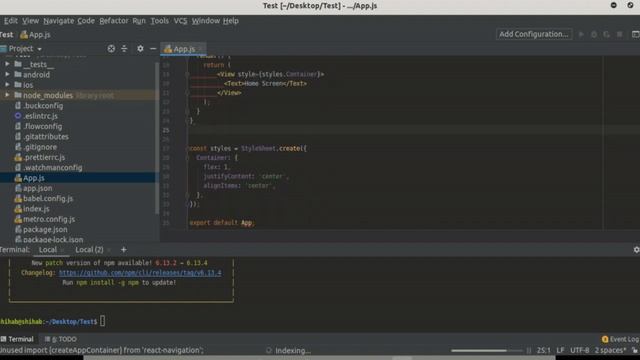Close the App.js editor tab

200,49
